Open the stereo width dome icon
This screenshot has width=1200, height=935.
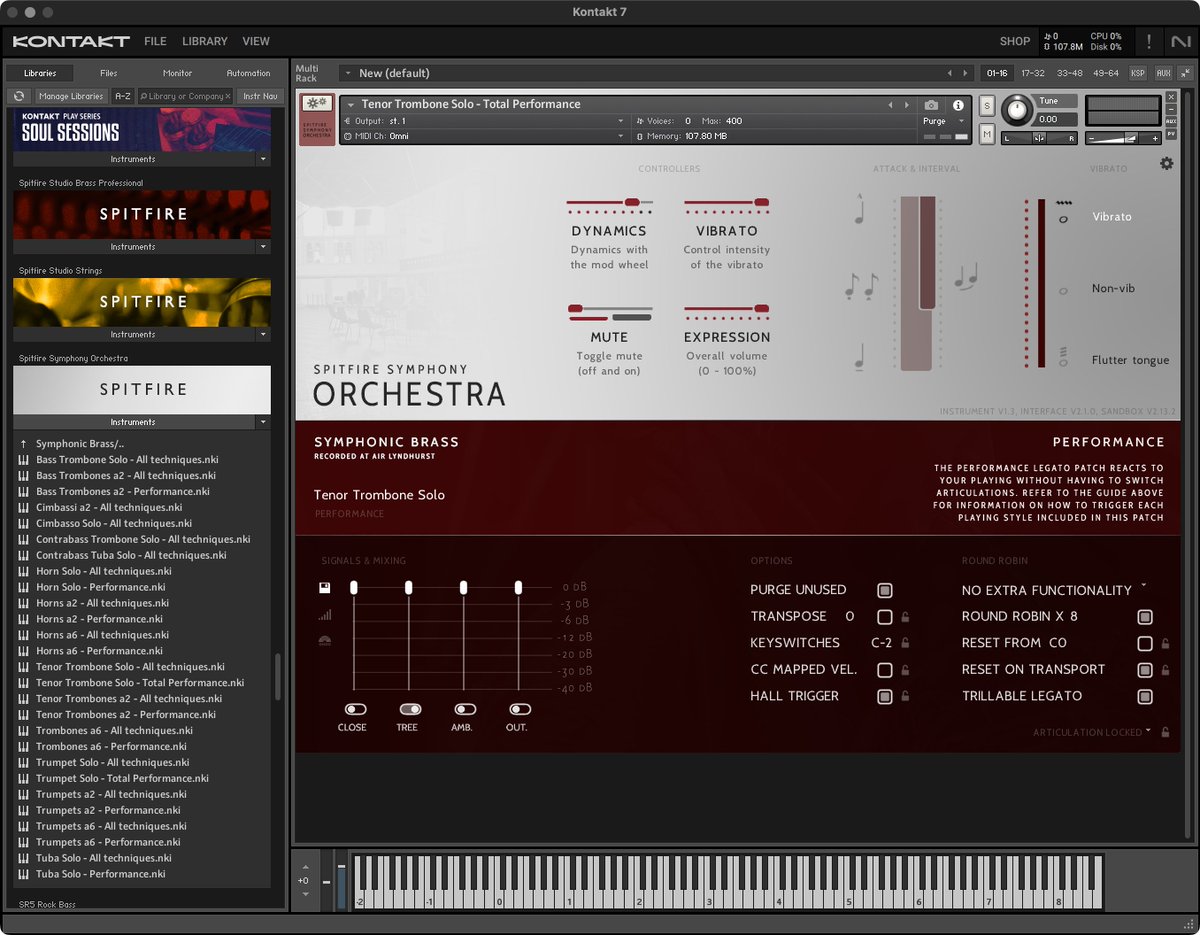pyautogui.click(x=325, y=641)
